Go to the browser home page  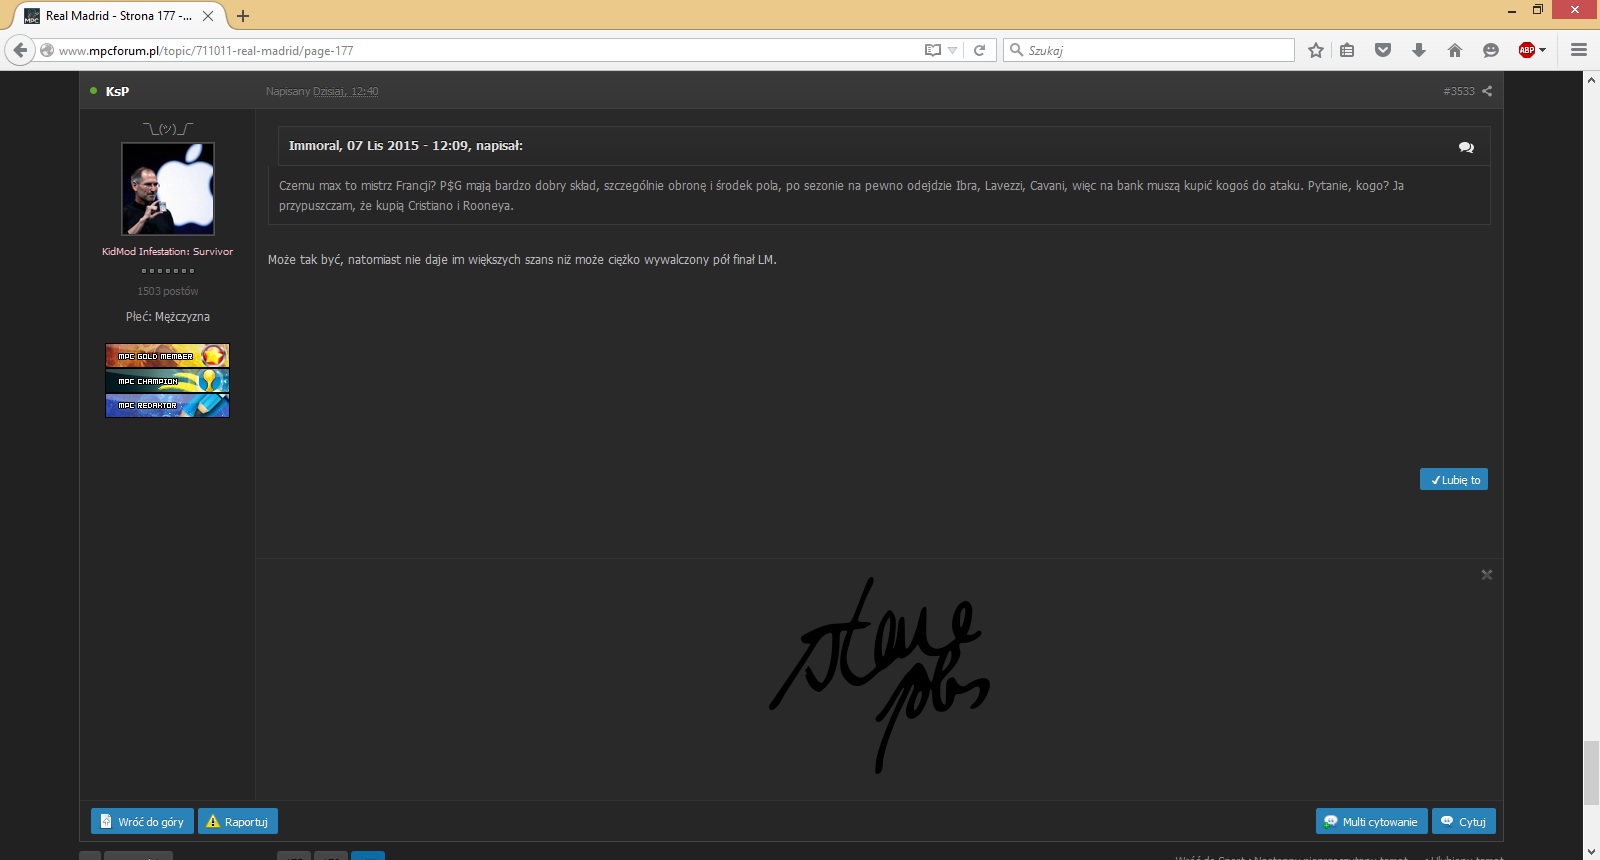point(1455,50)
